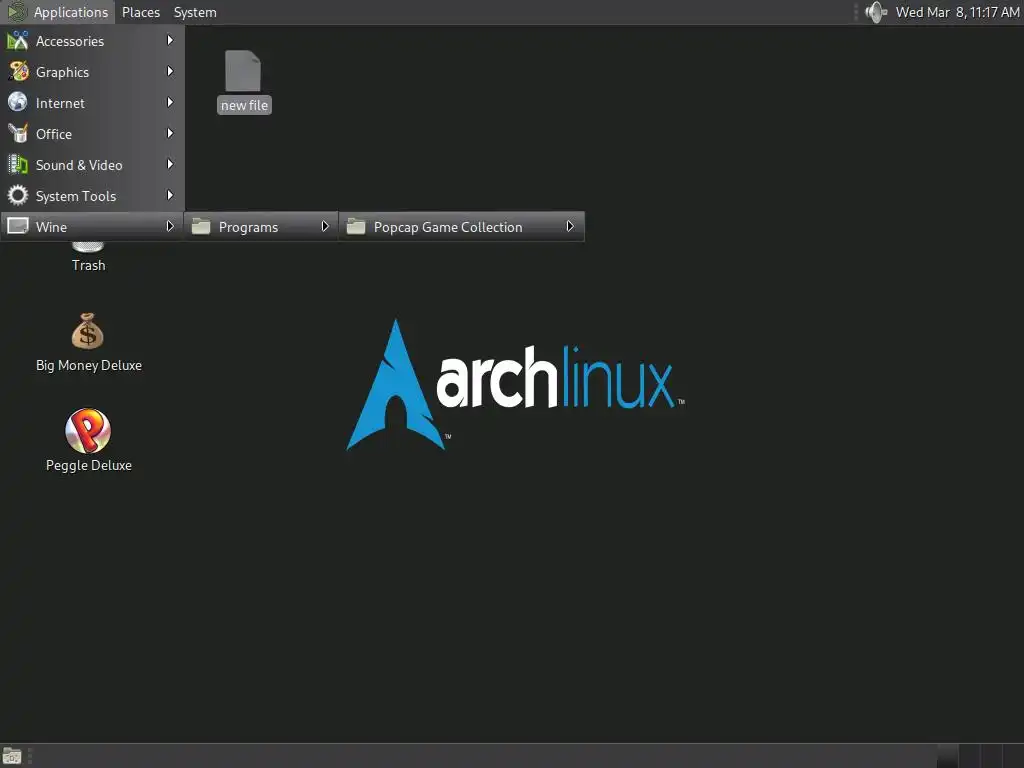Expand Popcap Game Collection arrow

tap(569, 226)
